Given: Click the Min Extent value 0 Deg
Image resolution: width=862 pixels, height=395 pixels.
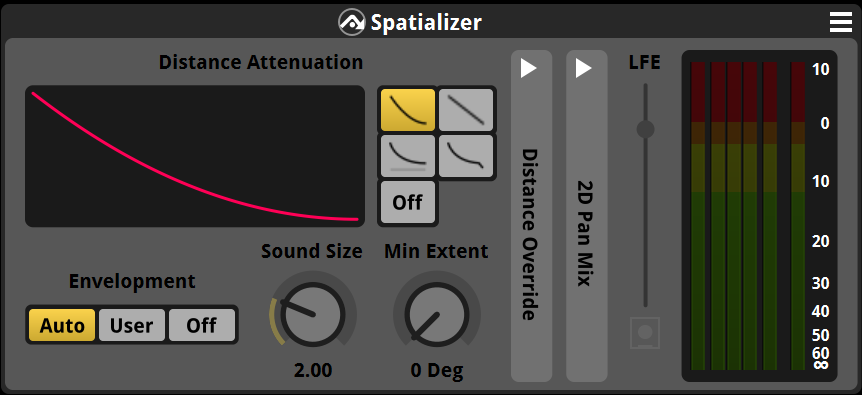Looking at the screenshot, I should [x=437, y=370].
